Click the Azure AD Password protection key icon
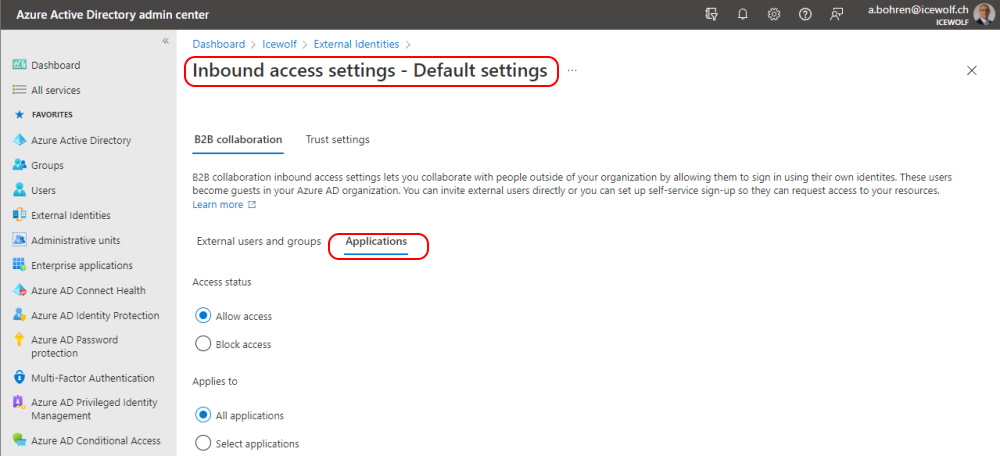The height and width of the screenshot is (456, 1000). pos(19,340)
